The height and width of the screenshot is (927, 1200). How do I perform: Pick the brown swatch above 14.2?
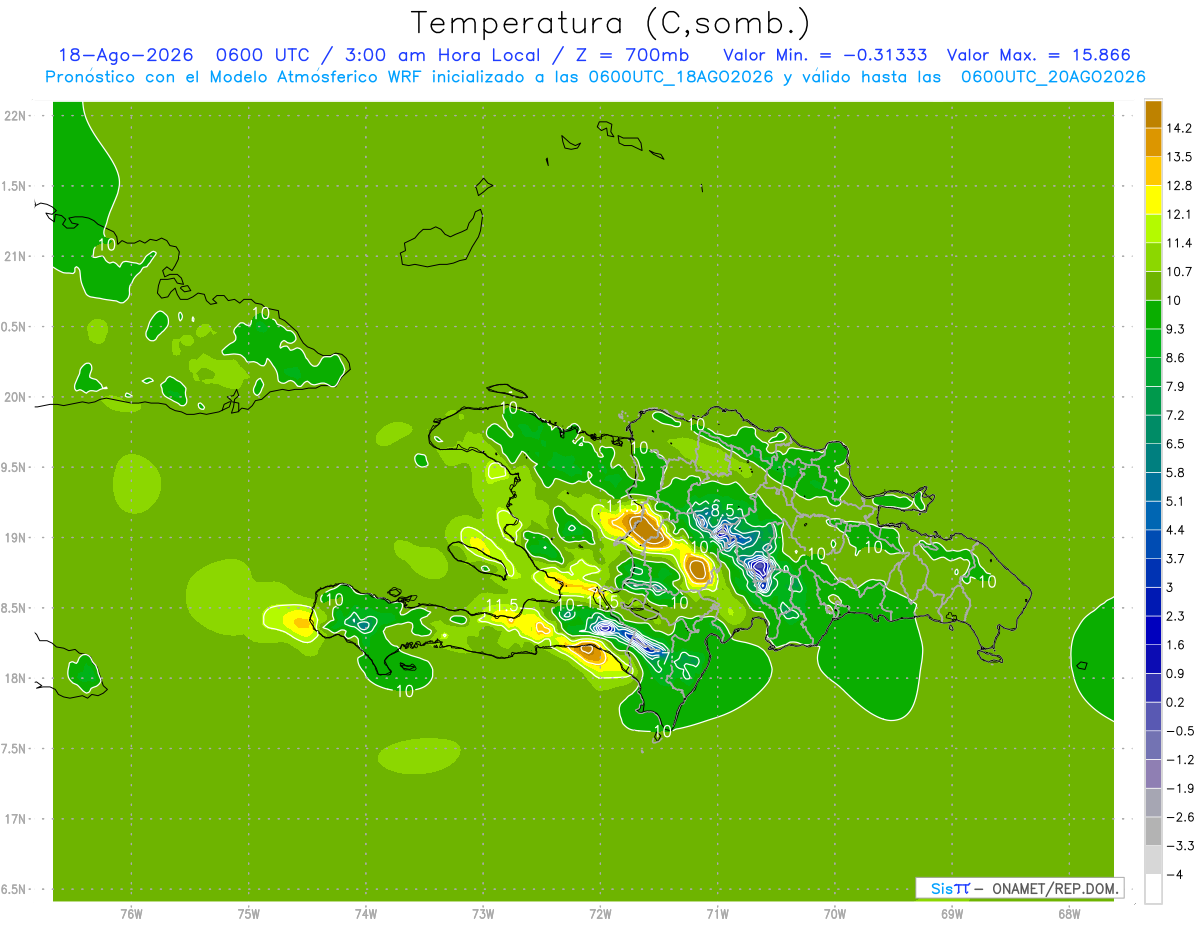click(1153, 113)
